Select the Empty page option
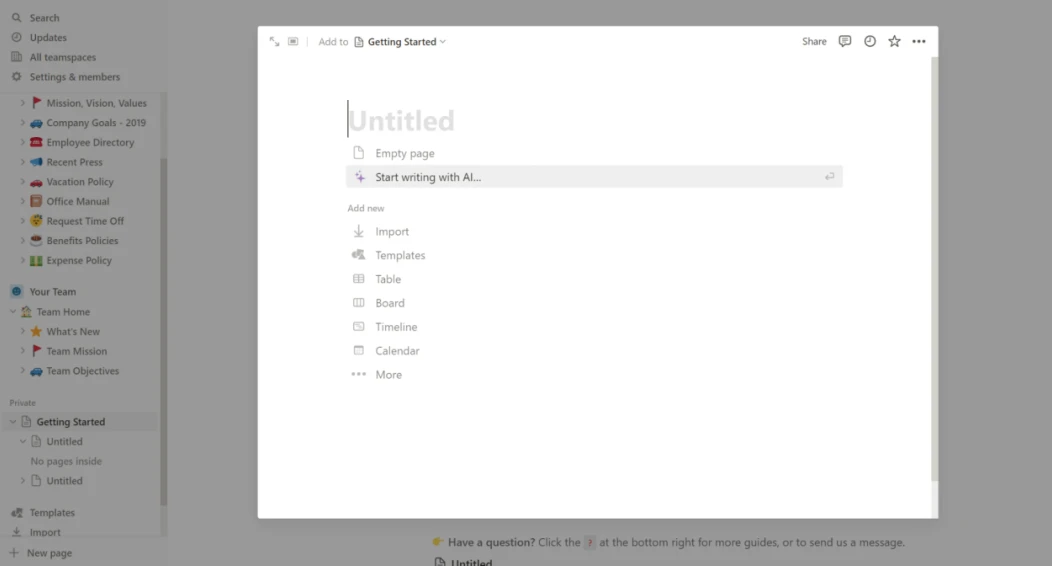 coord(405,153)
